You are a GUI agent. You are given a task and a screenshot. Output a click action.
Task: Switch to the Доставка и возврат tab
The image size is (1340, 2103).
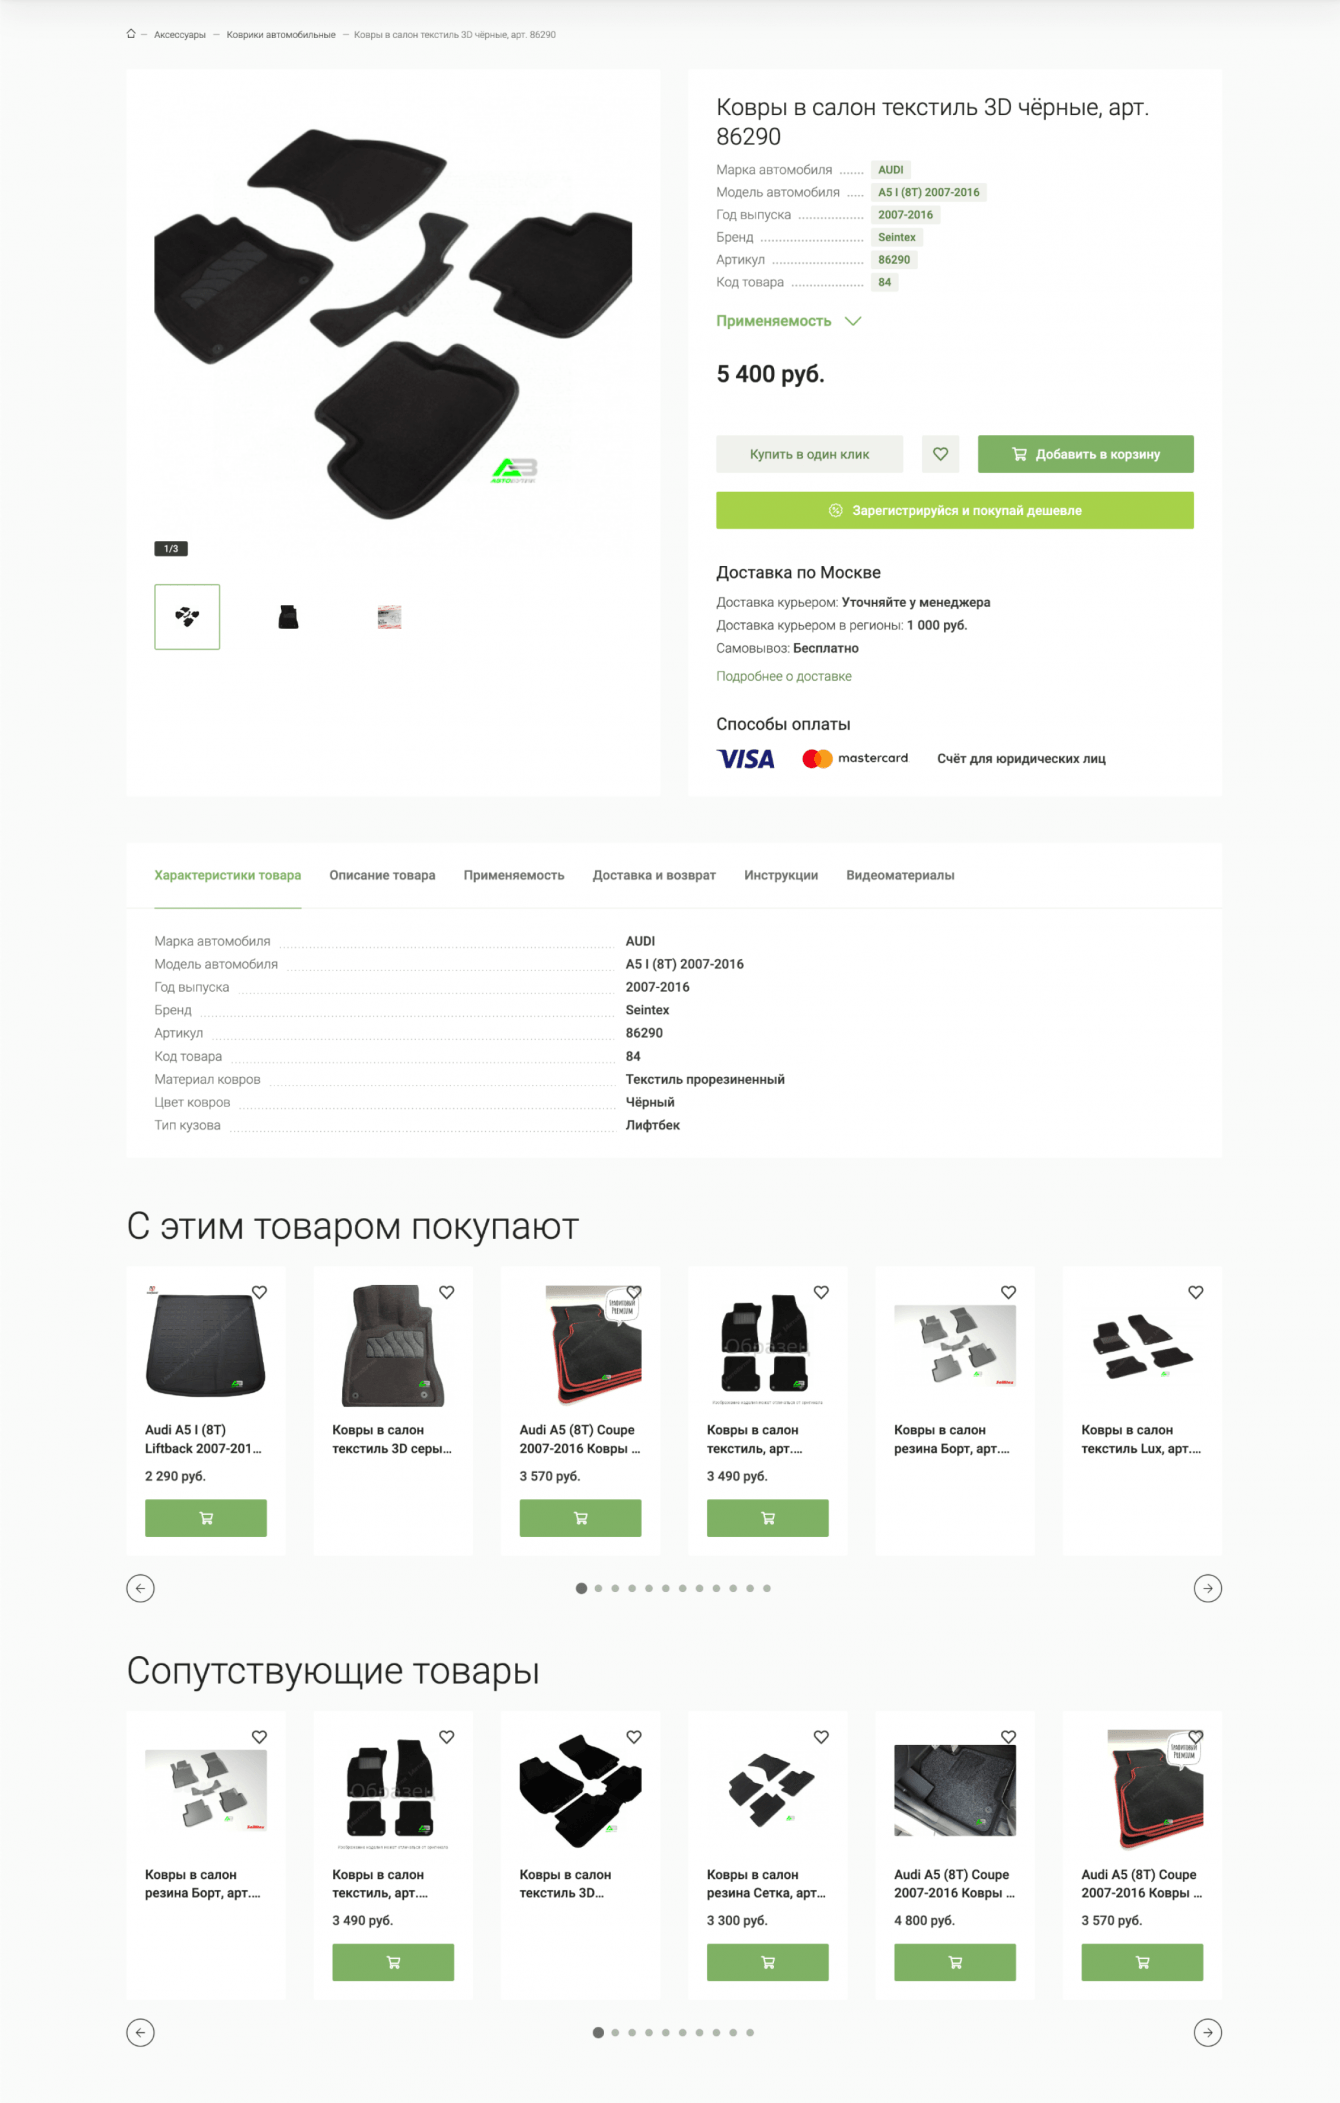click(654, 875)
